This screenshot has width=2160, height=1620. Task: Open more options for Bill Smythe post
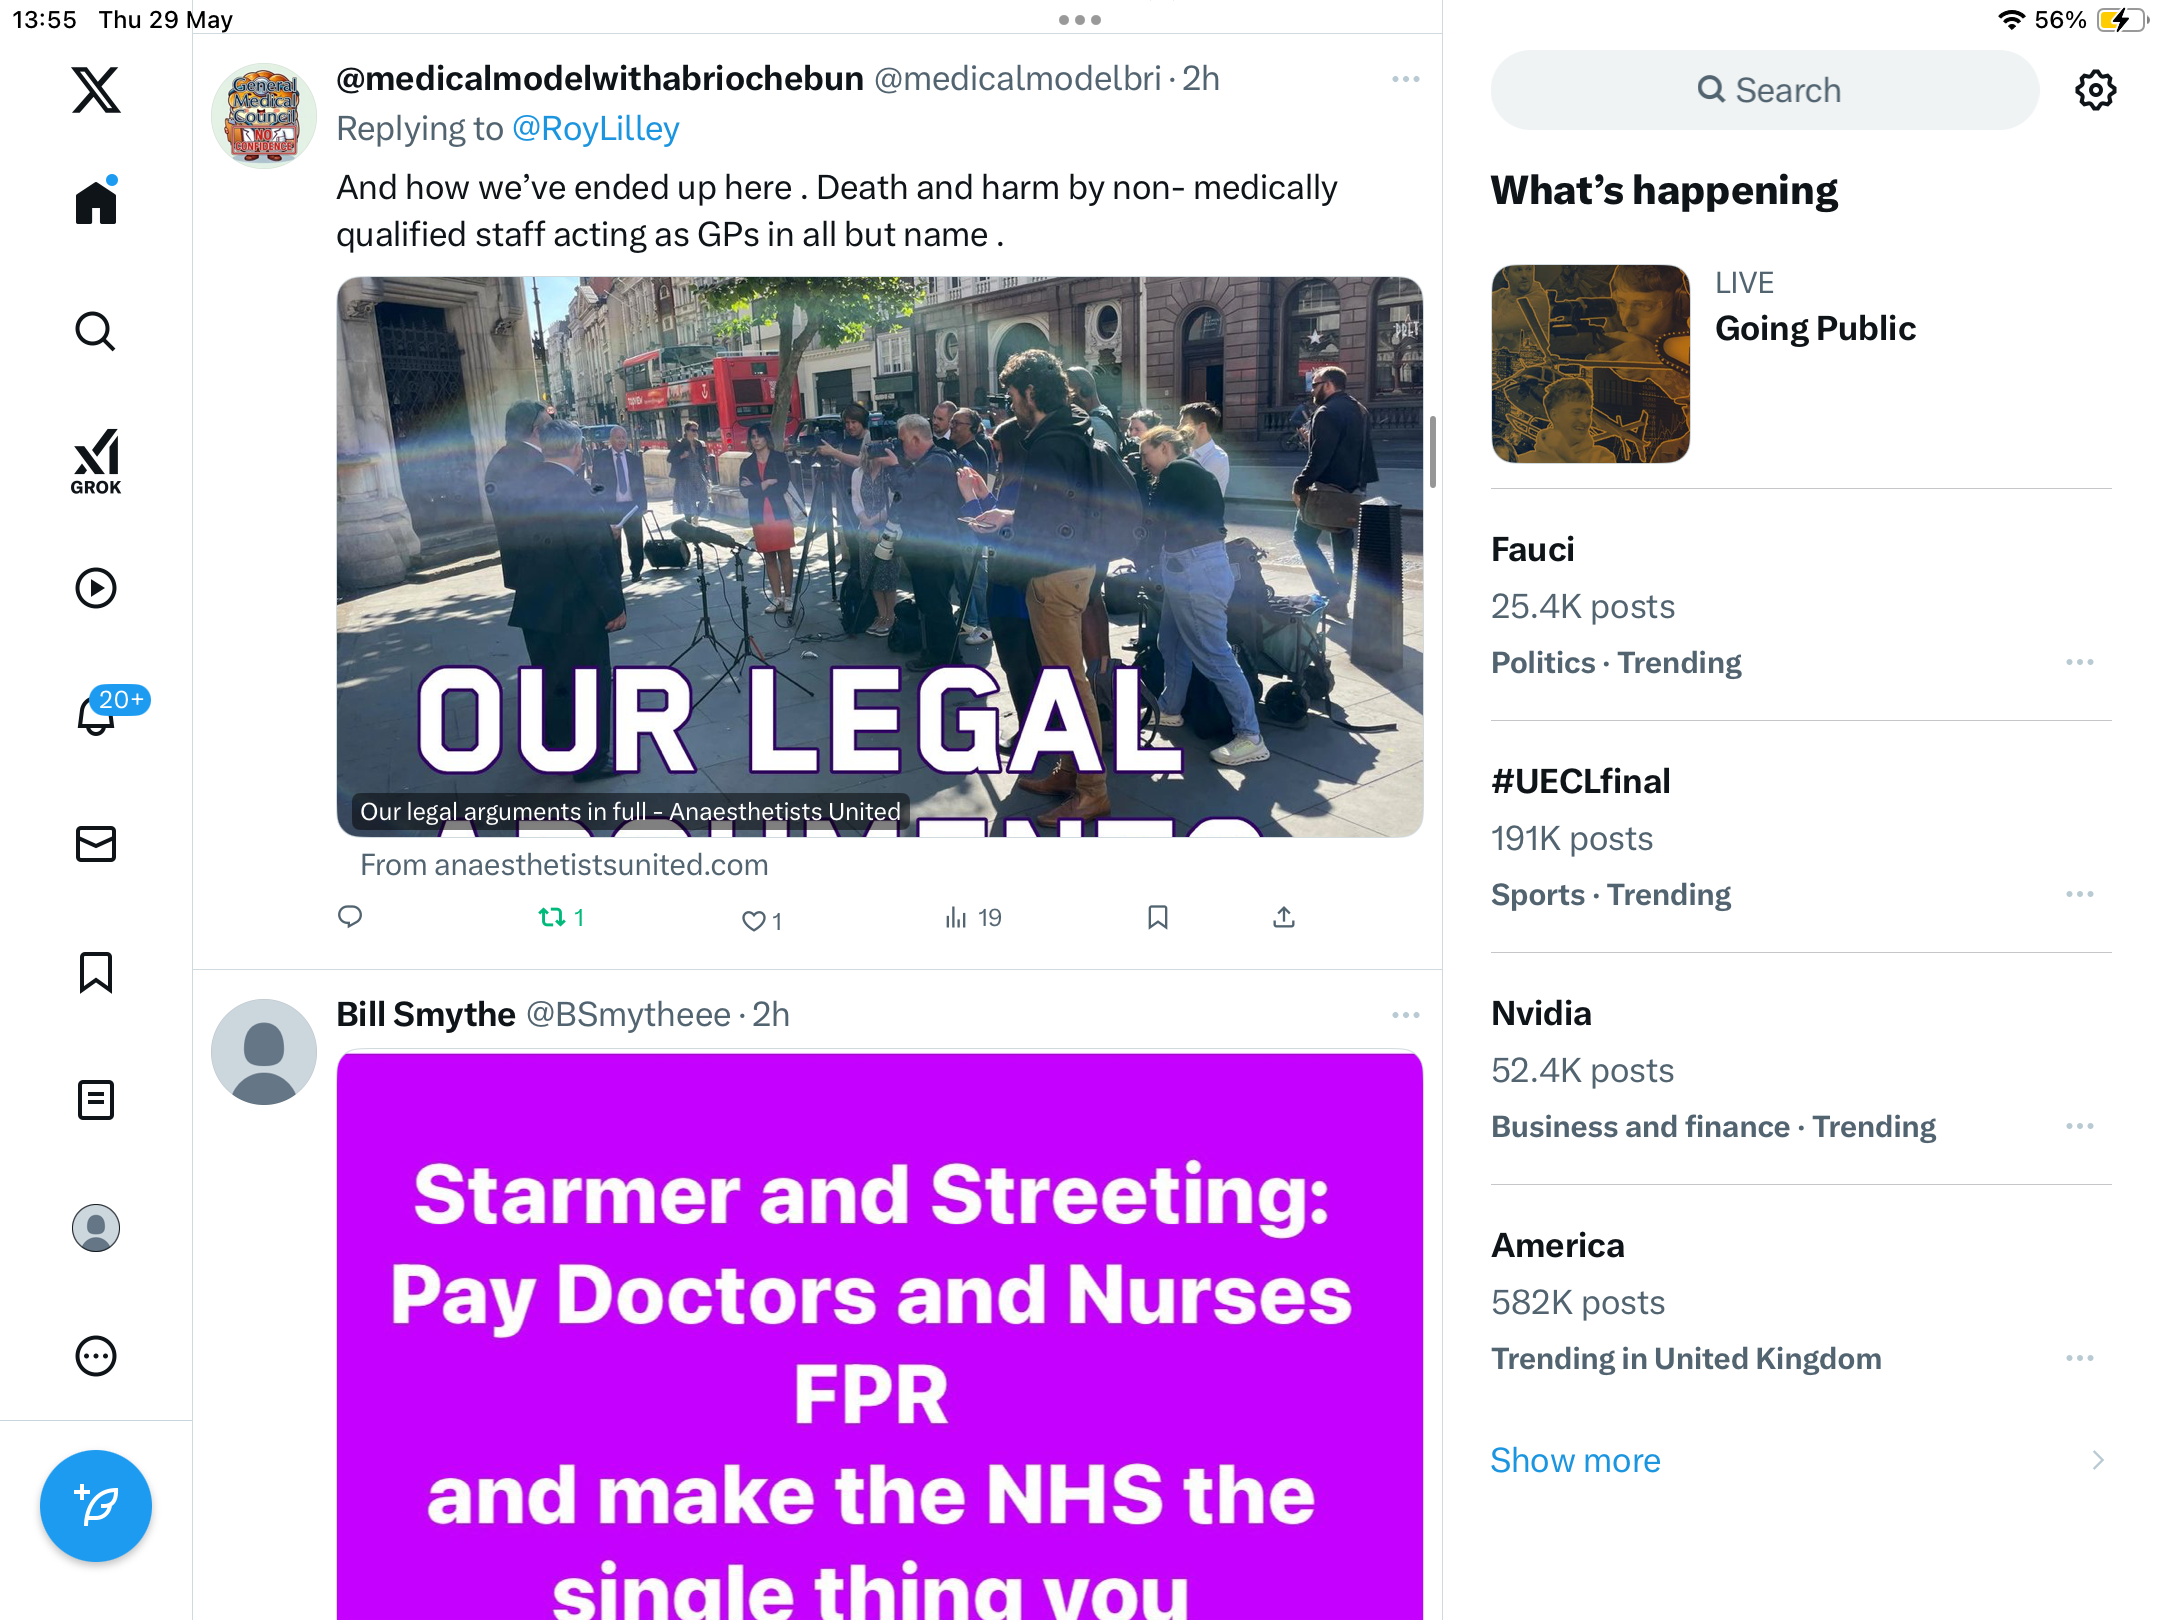pyautogui.click(x=1406, y=1015)
